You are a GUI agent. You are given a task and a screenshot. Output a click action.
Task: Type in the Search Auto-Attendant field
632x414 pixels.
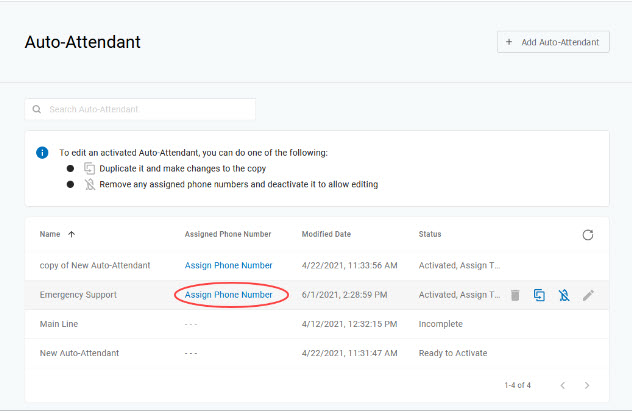(148, 109)
